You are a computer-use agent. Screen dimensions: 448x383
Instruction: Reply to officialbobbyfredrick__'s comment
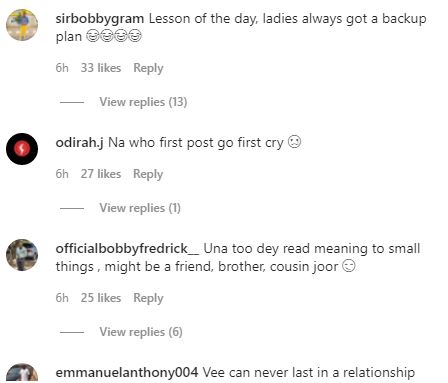tap(148, 298)
